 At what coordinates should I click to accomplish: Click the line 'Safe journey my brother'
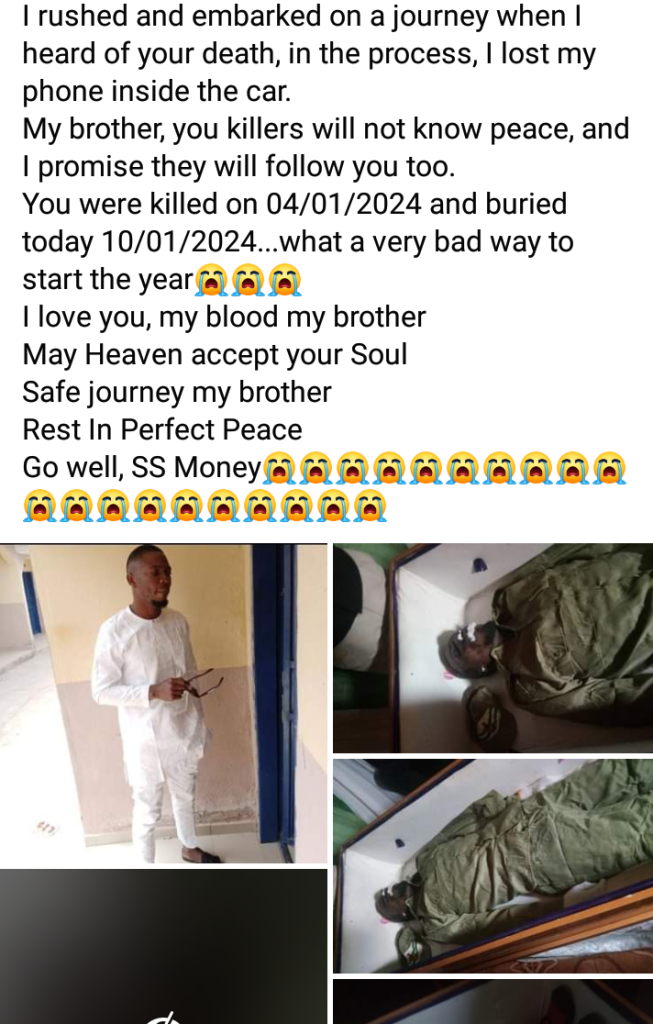177,392
